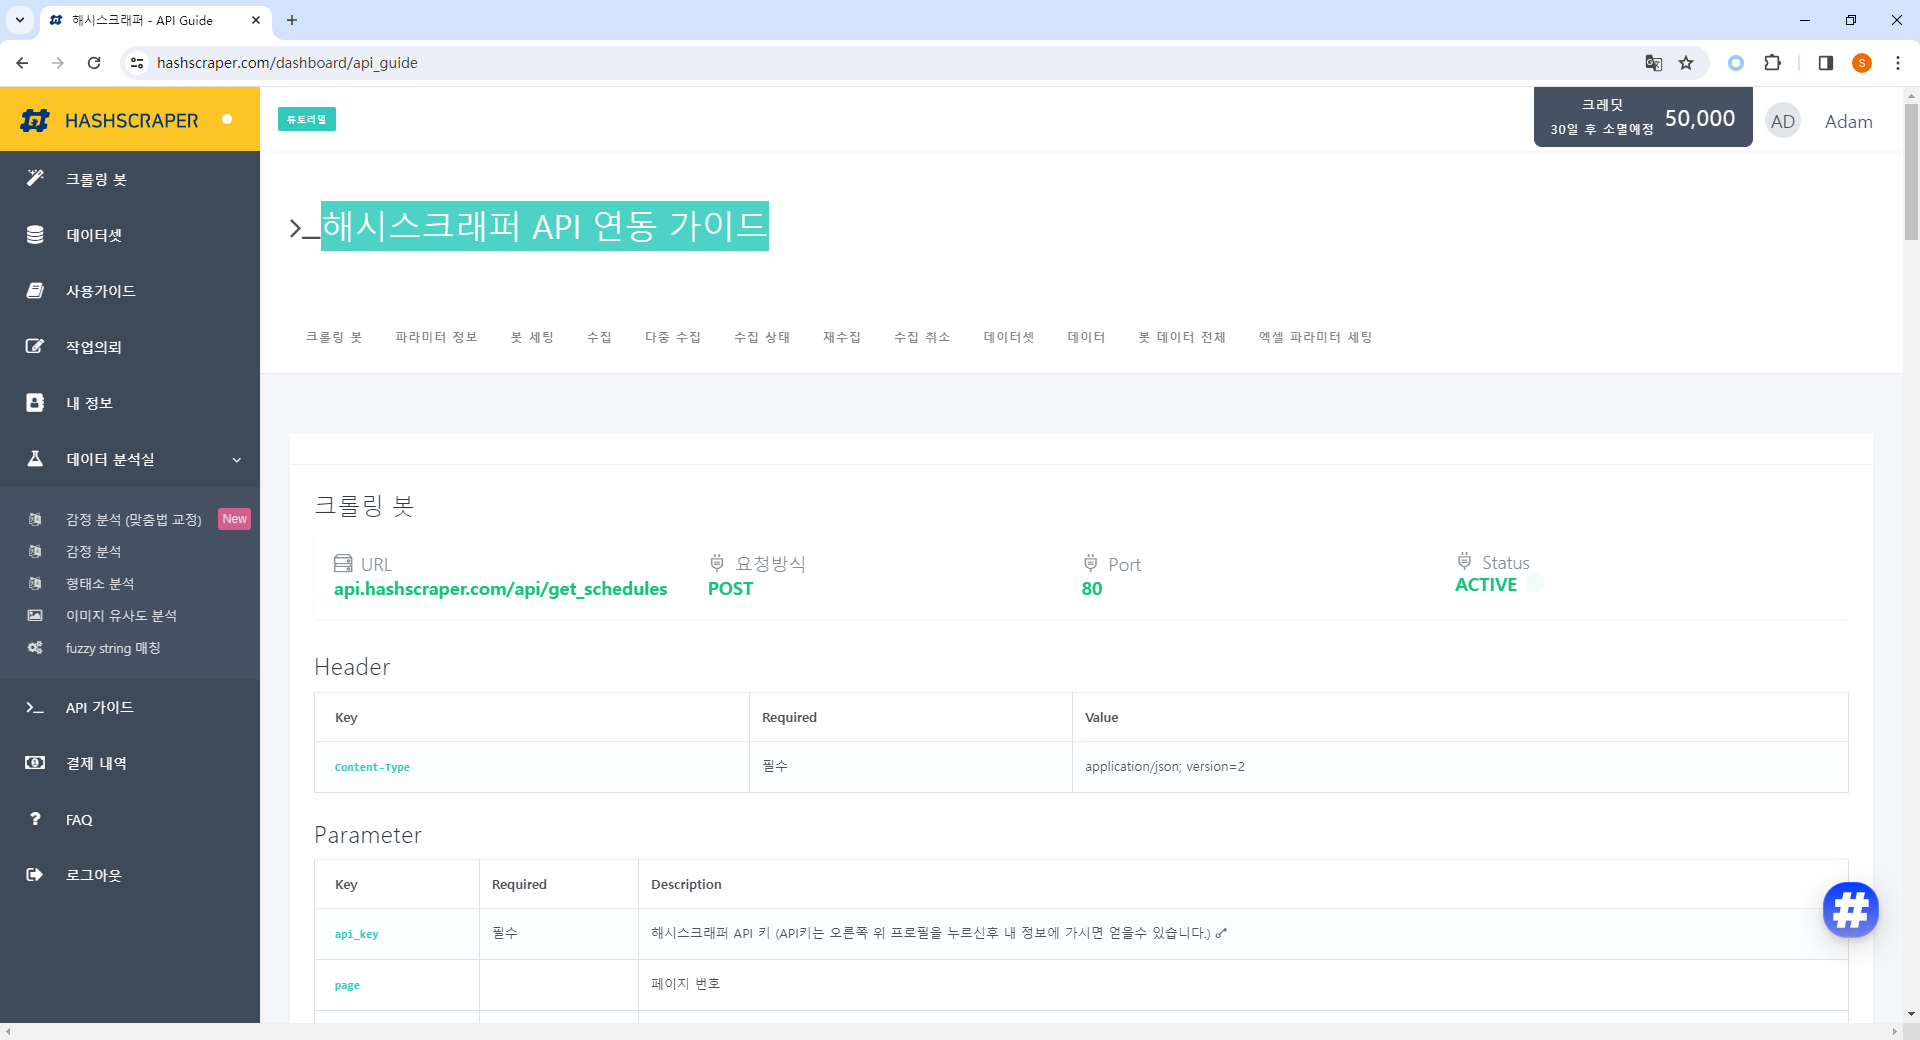
Task: Bookmark this page with the star icon
Action: tap(1686, 63)
